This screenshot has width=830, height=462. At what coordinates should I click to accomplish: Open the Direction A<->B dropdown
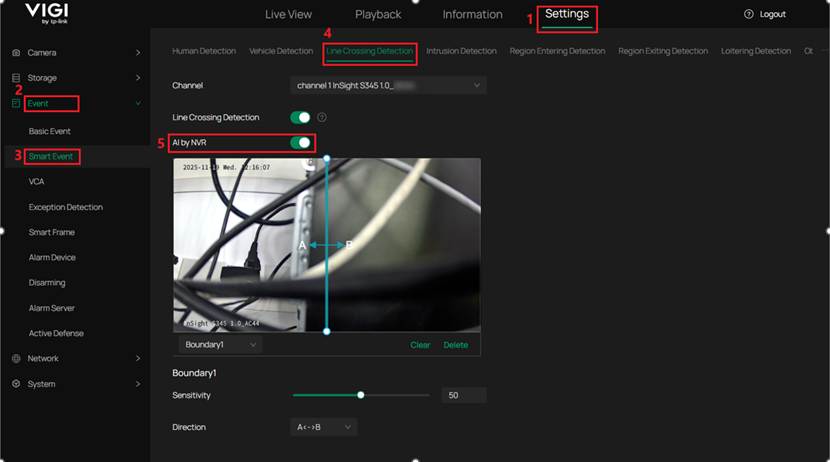click(x=324, y=427)
